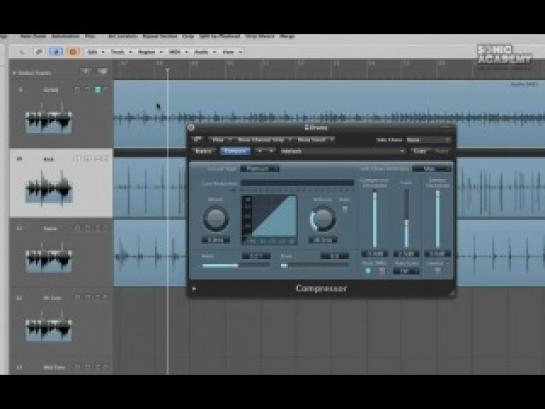Toggle the green-lit button on the Drums track
The height and width of the screenshot is (409, 545).
(98, 90)
